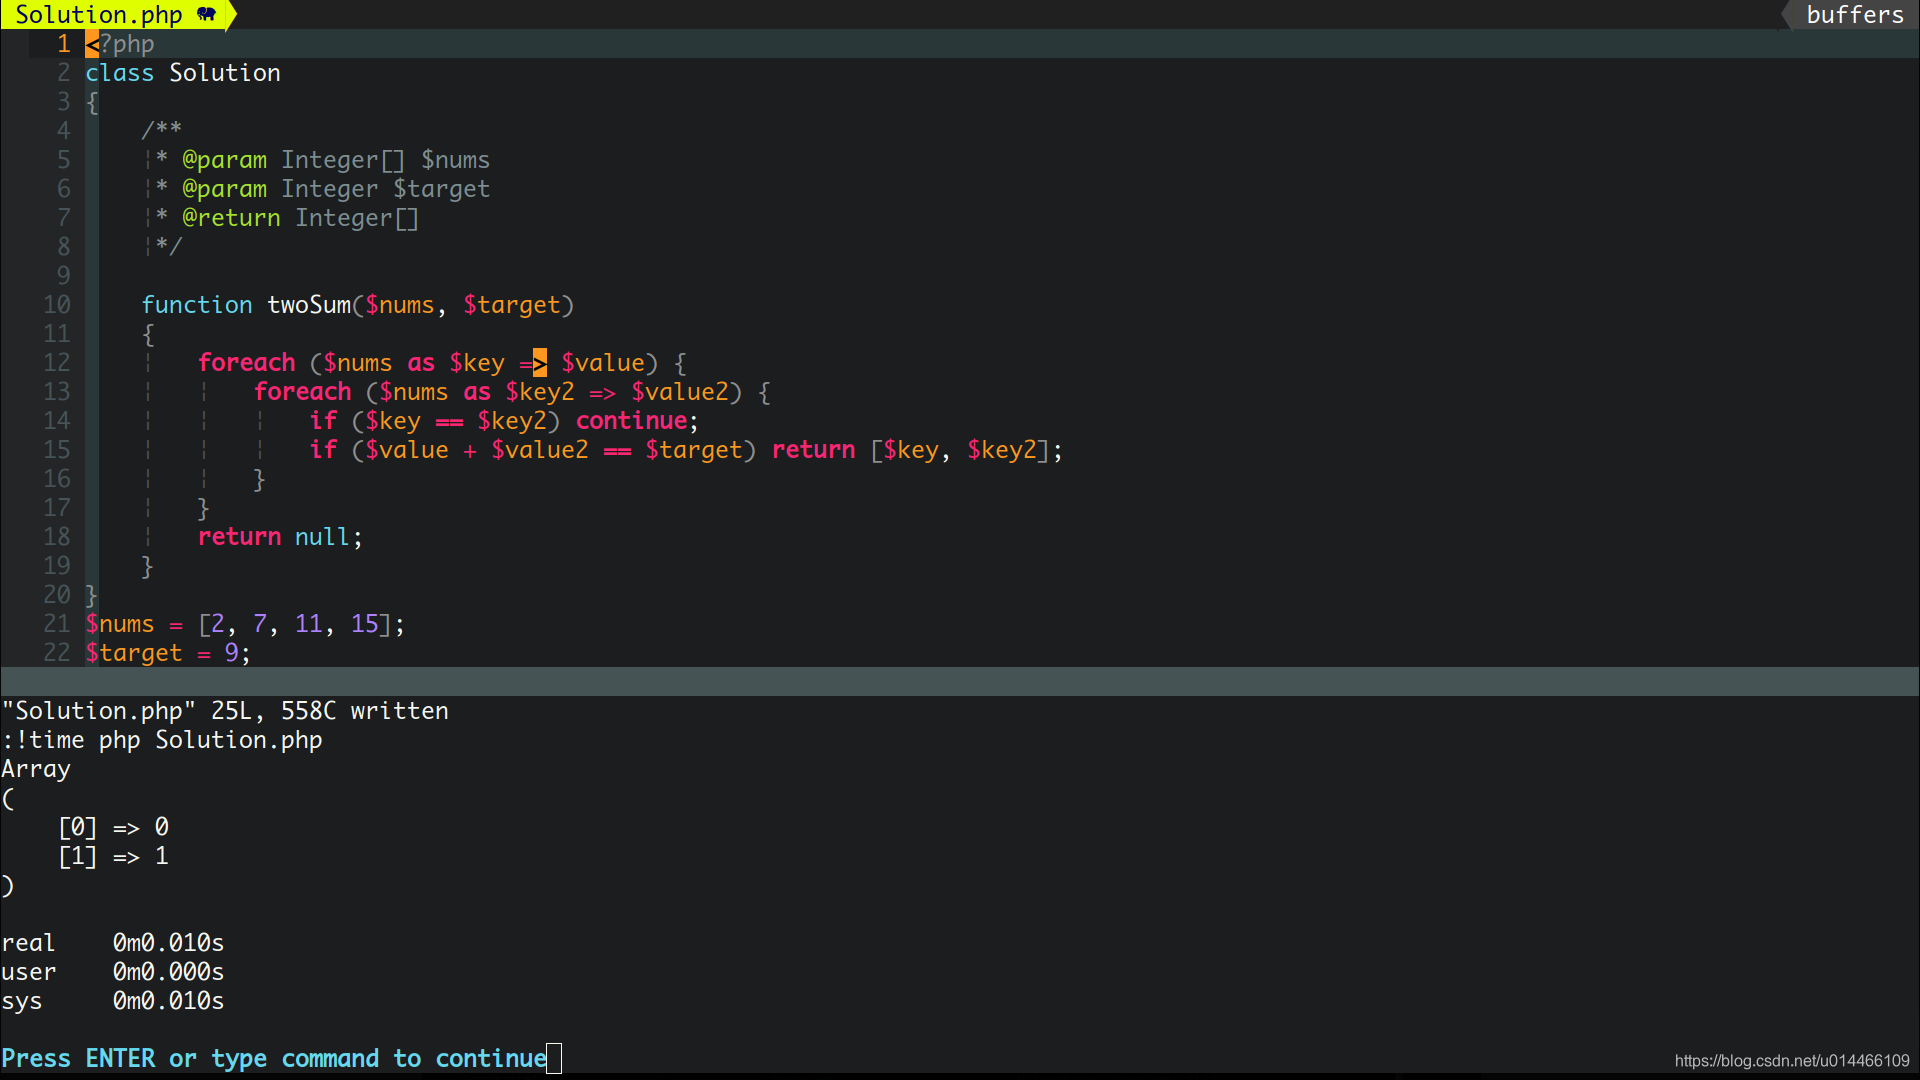Click the PHP elephant icon in tab
Screen dimensions: 1920x1080
point(206,14)
